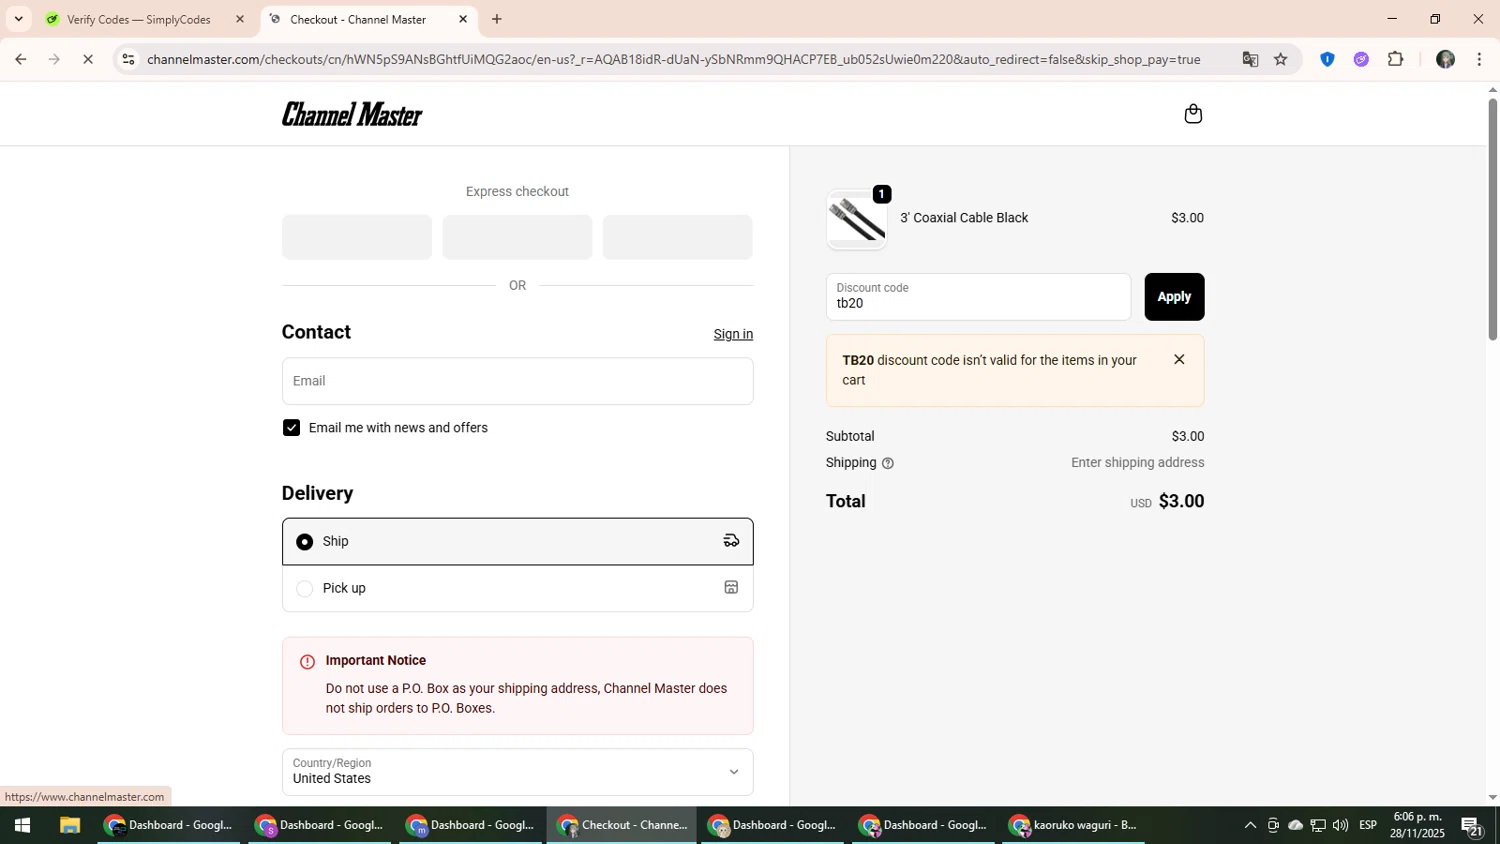The image size is (1500, 844).
Task: Open the Windows Start menu
Action: (x=22, y=825)
